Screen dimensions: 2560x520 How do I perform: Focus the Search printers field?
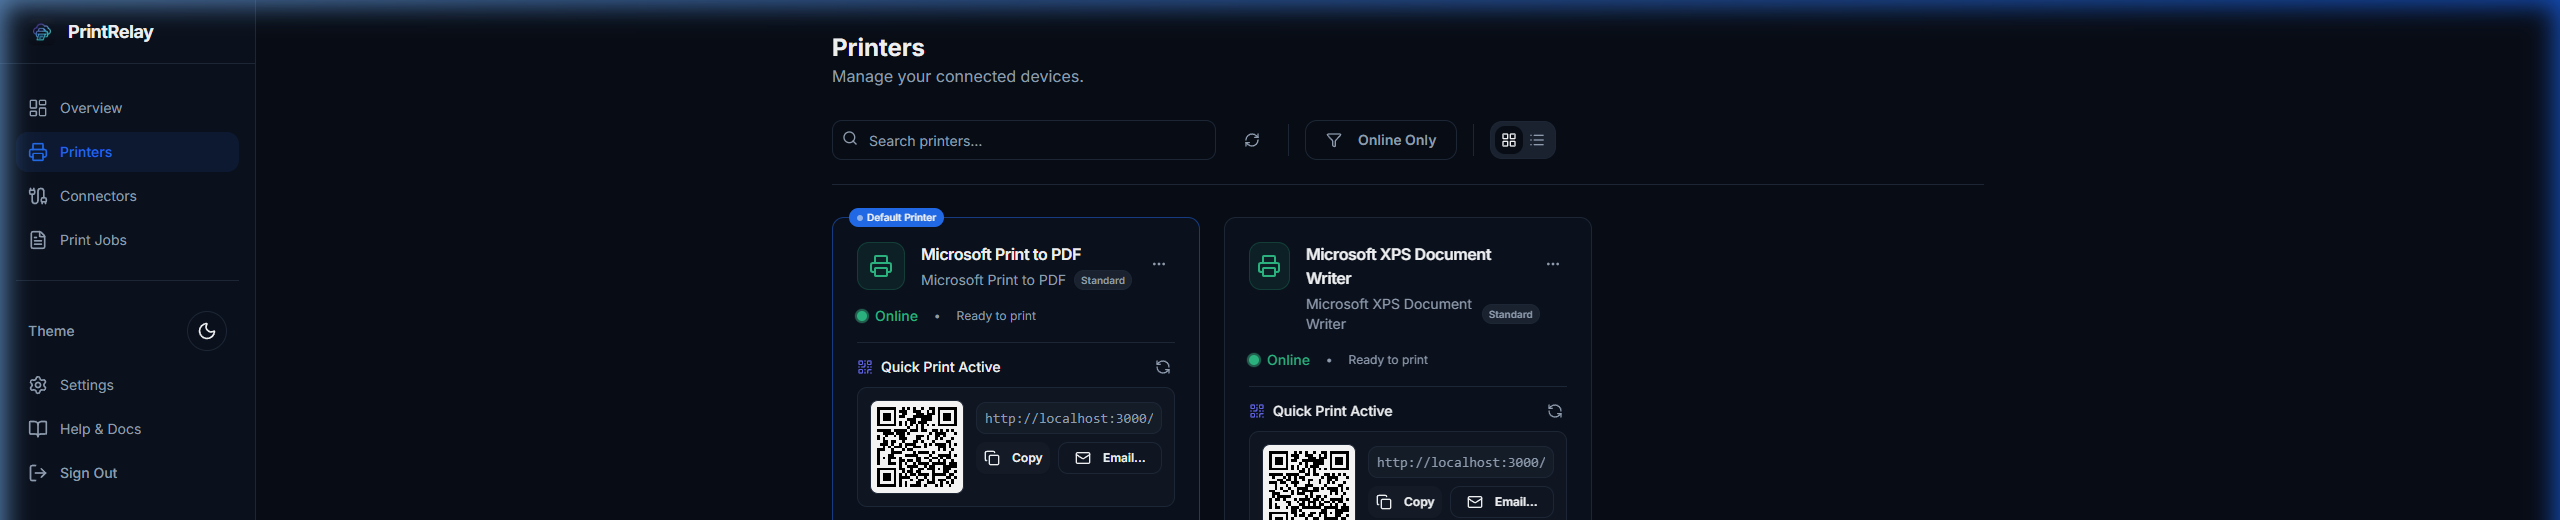[x=1023, y=140]
